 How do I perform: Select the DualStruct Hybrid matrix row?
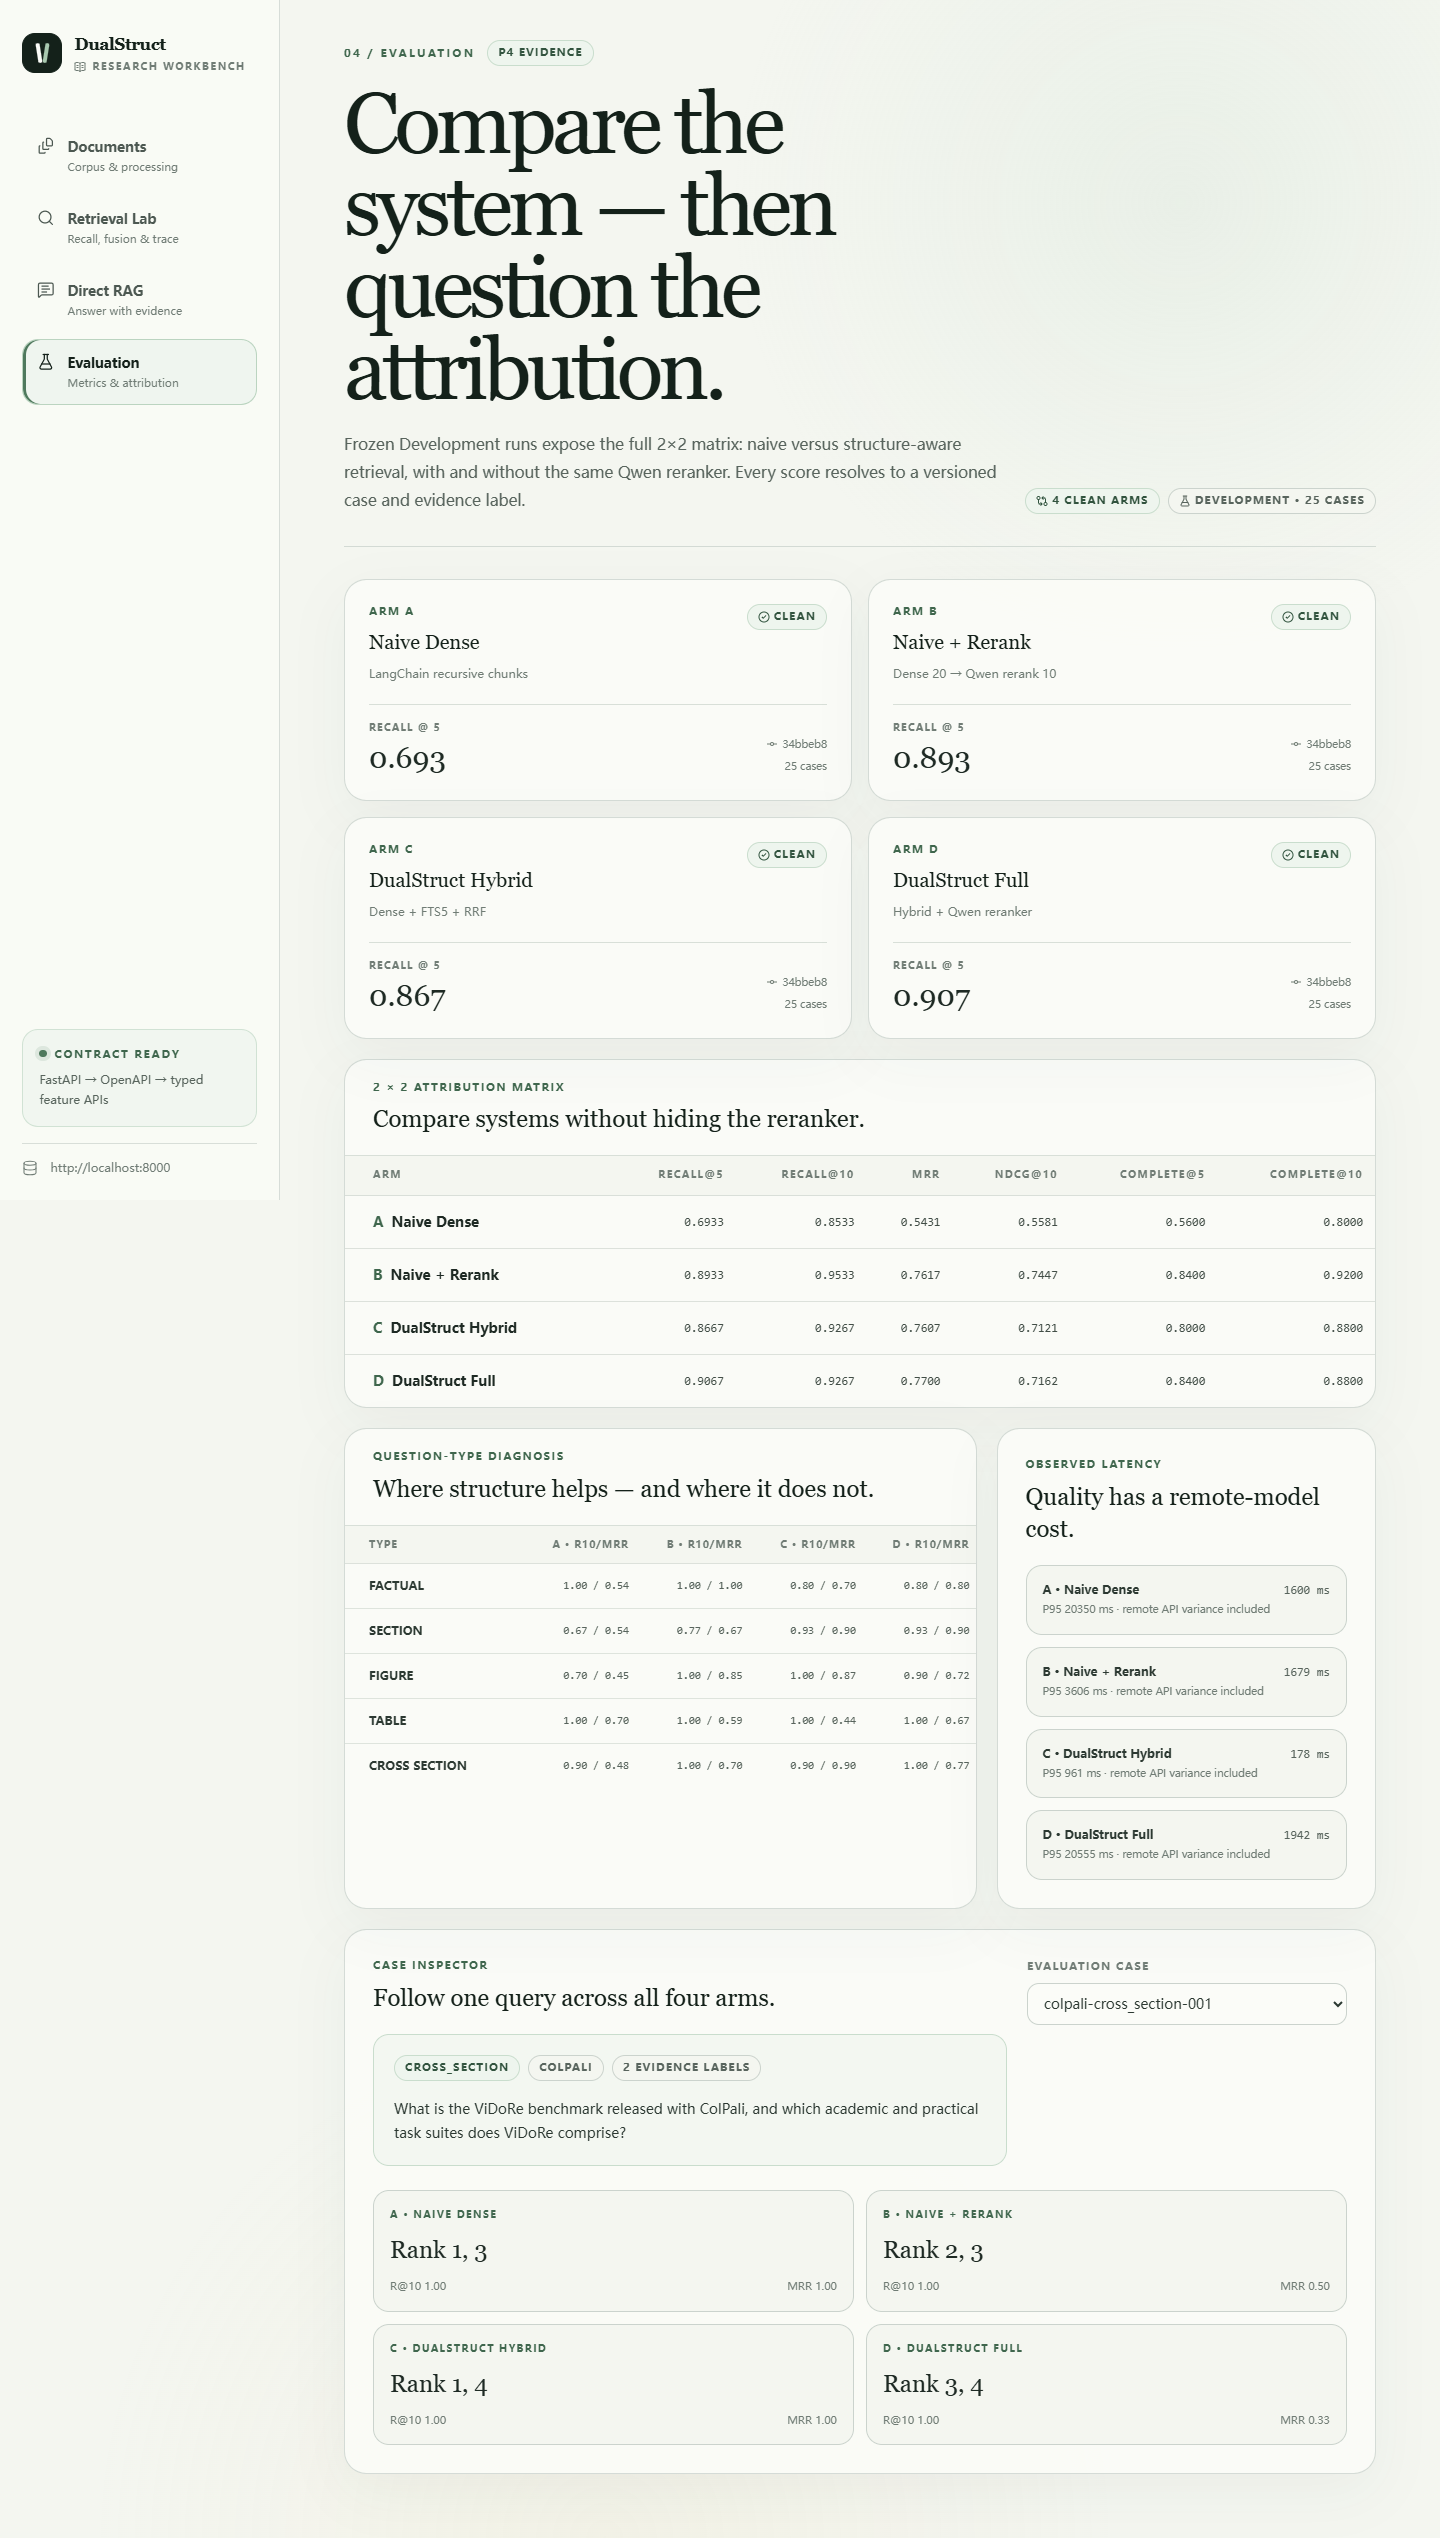click(860, 1328)
